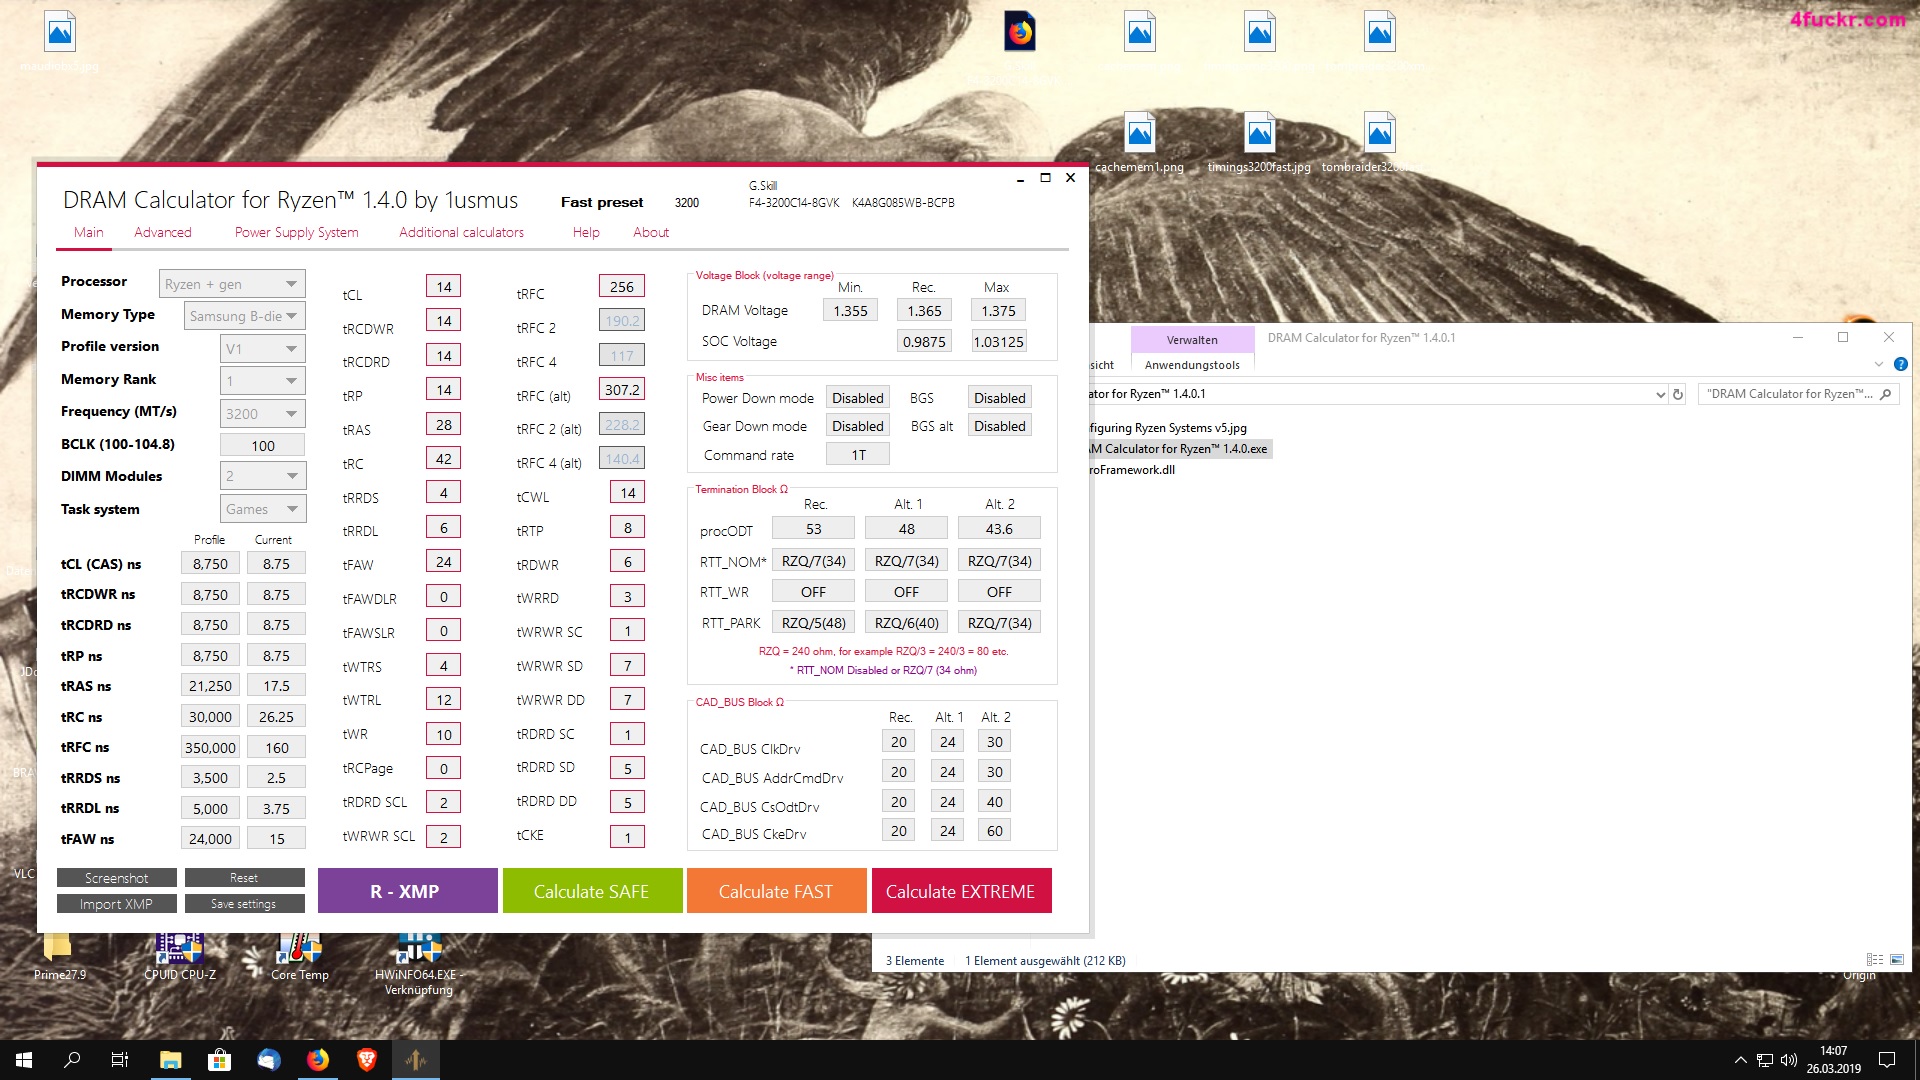1920x1080 pixels.
Task: Open Microsoft Store from the taskbar
Action: coord(219,1060)
